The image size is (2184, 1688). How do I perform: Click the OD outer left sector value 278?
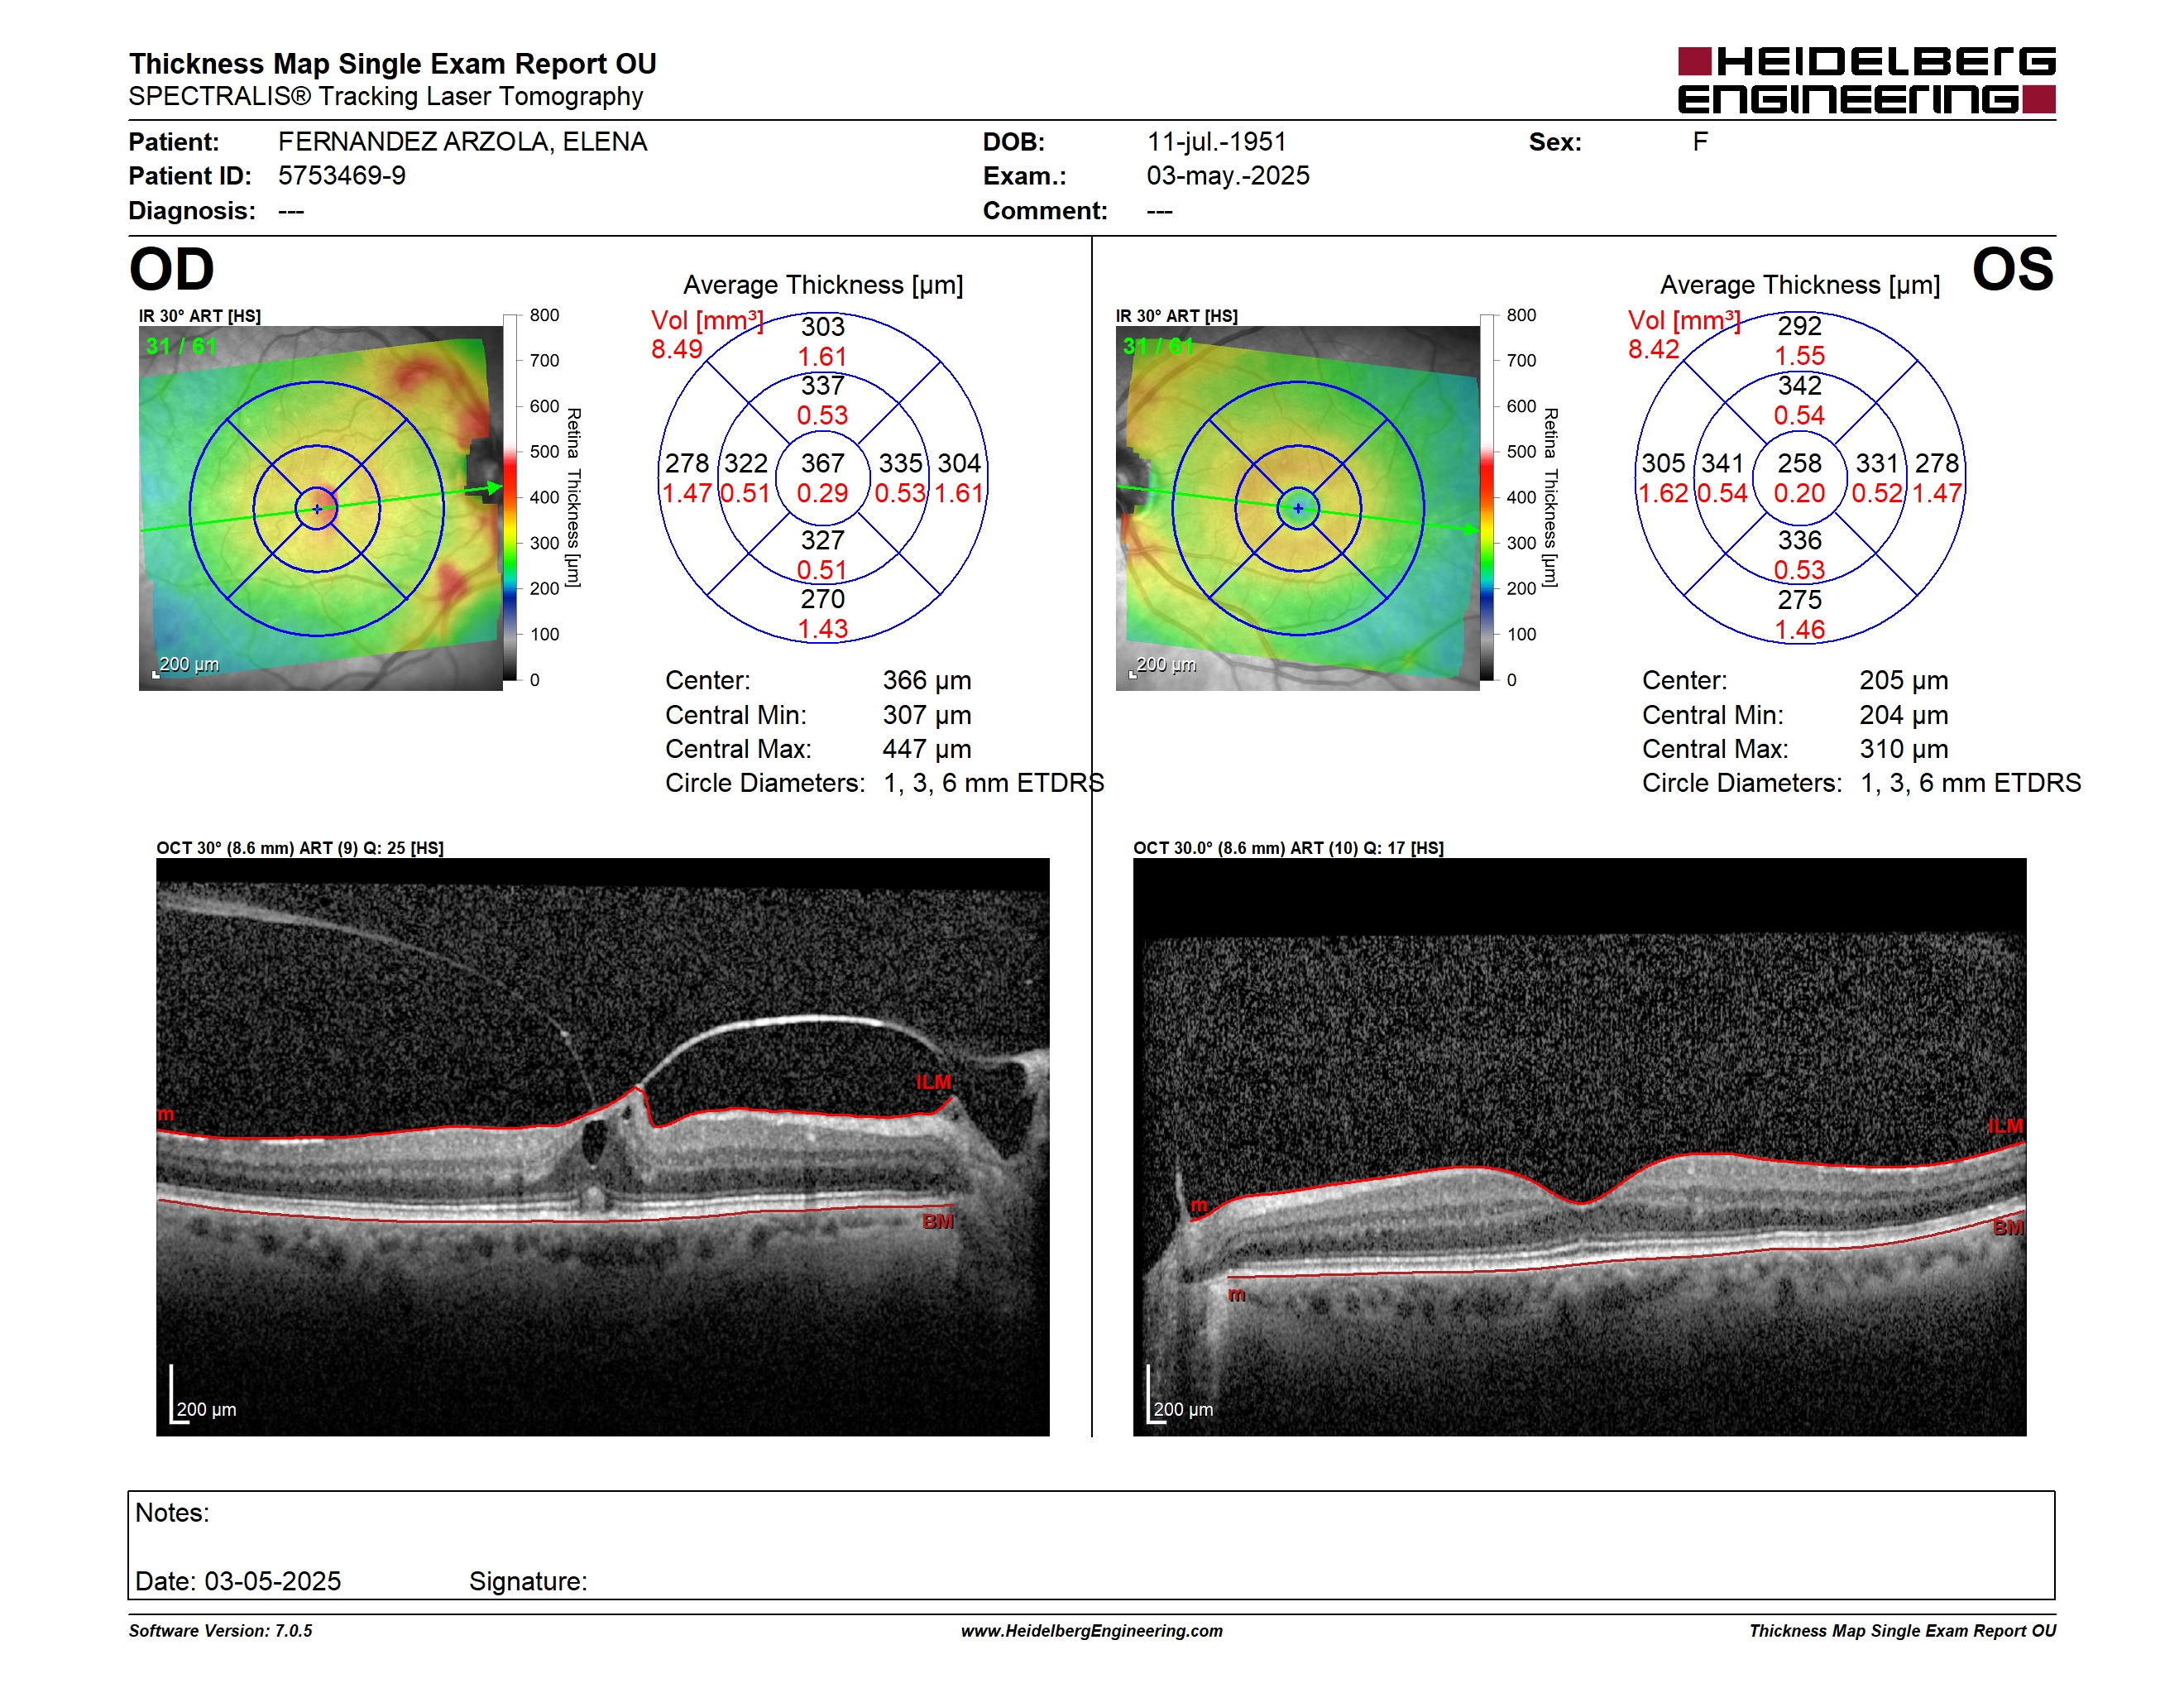tap(687, 463)
